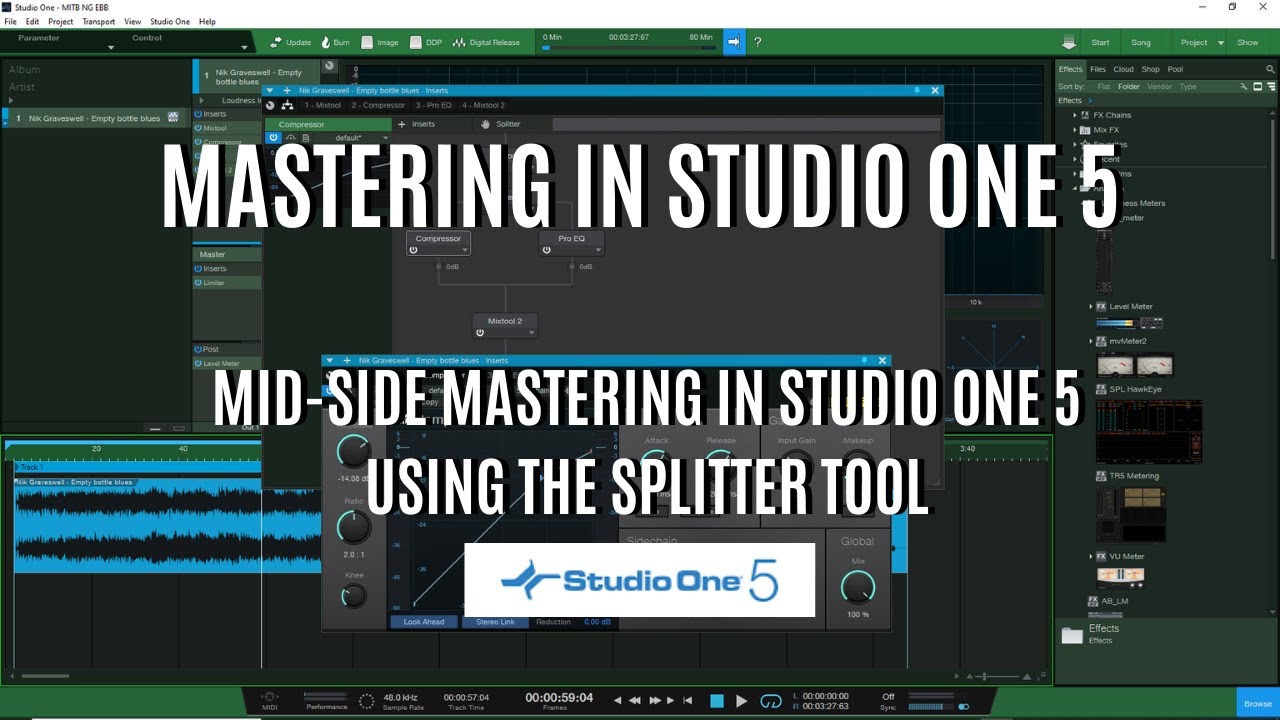1280x720 pixels.
Task: Open the Transport menu
Action: pyautogui.click(x=98, y=21)
